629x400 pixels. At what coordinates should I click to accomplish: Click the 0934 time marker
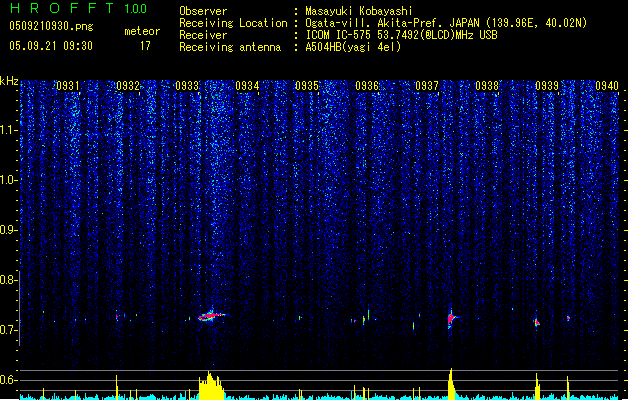247,86
